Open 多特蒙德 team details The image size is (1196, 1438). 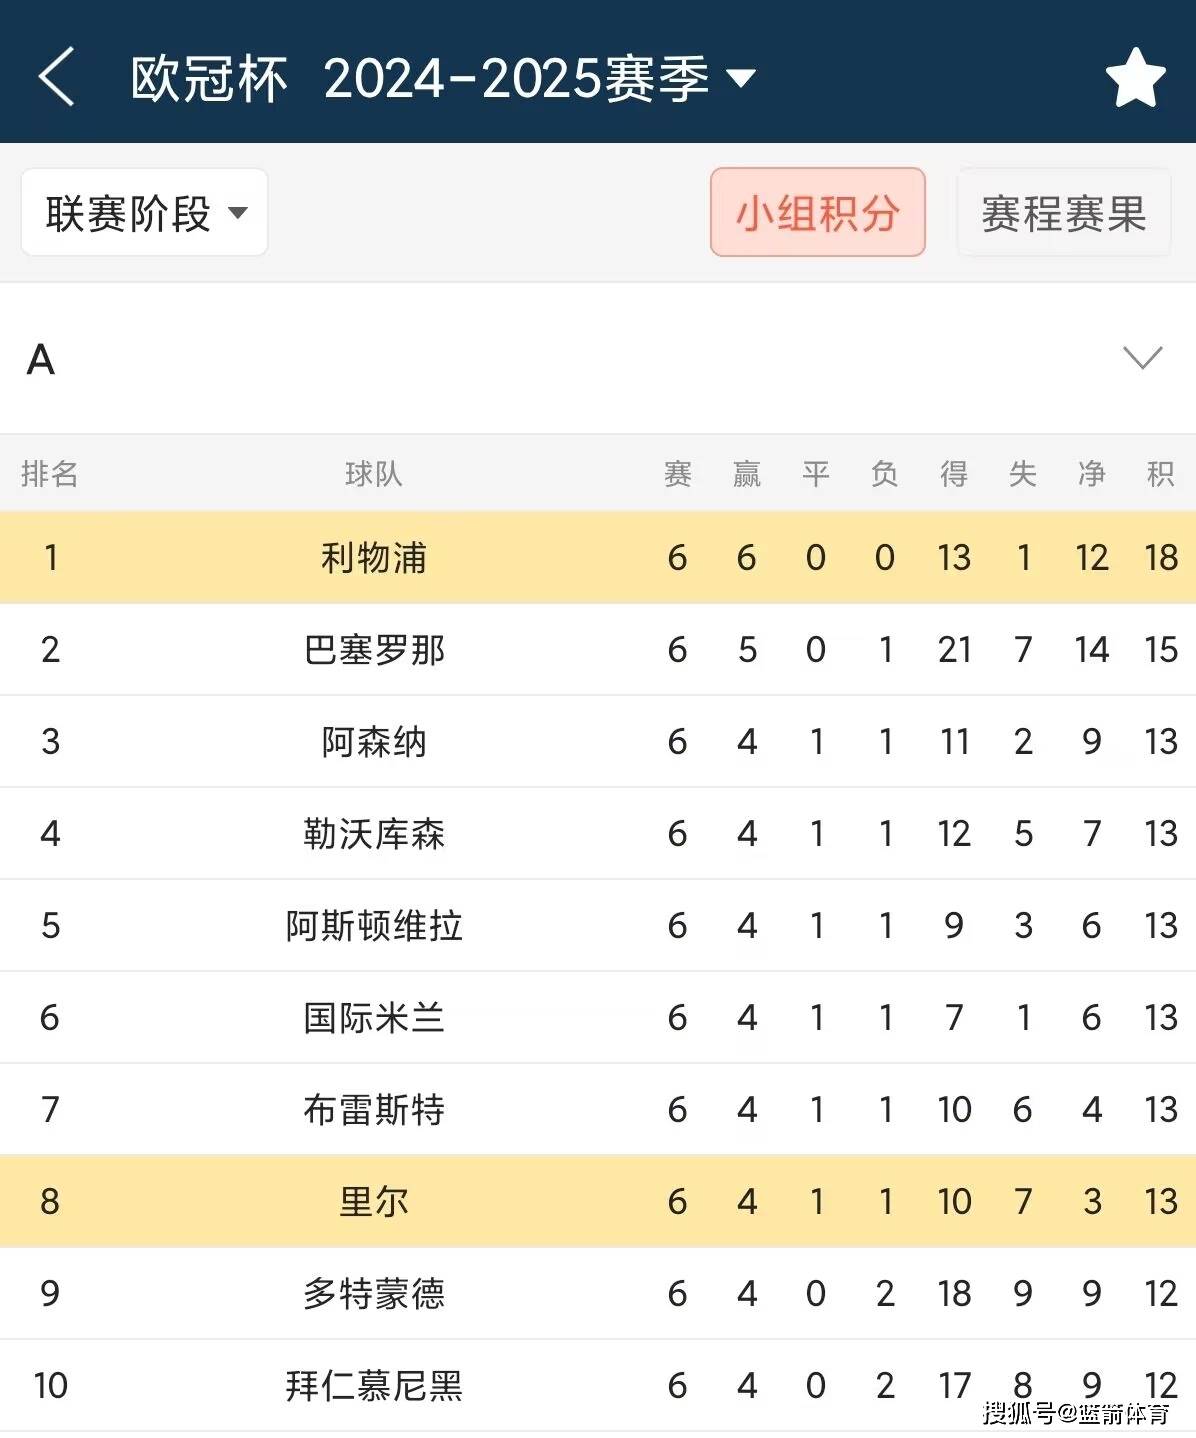pos(373,1293)
